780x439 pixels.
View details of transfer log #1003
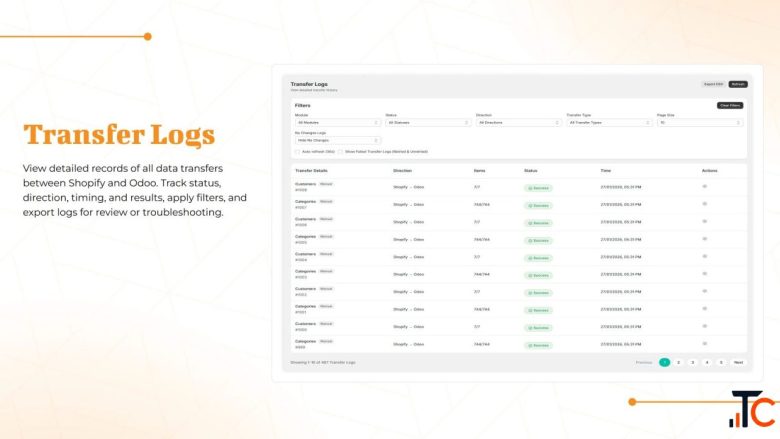click(x=704, y=274)
